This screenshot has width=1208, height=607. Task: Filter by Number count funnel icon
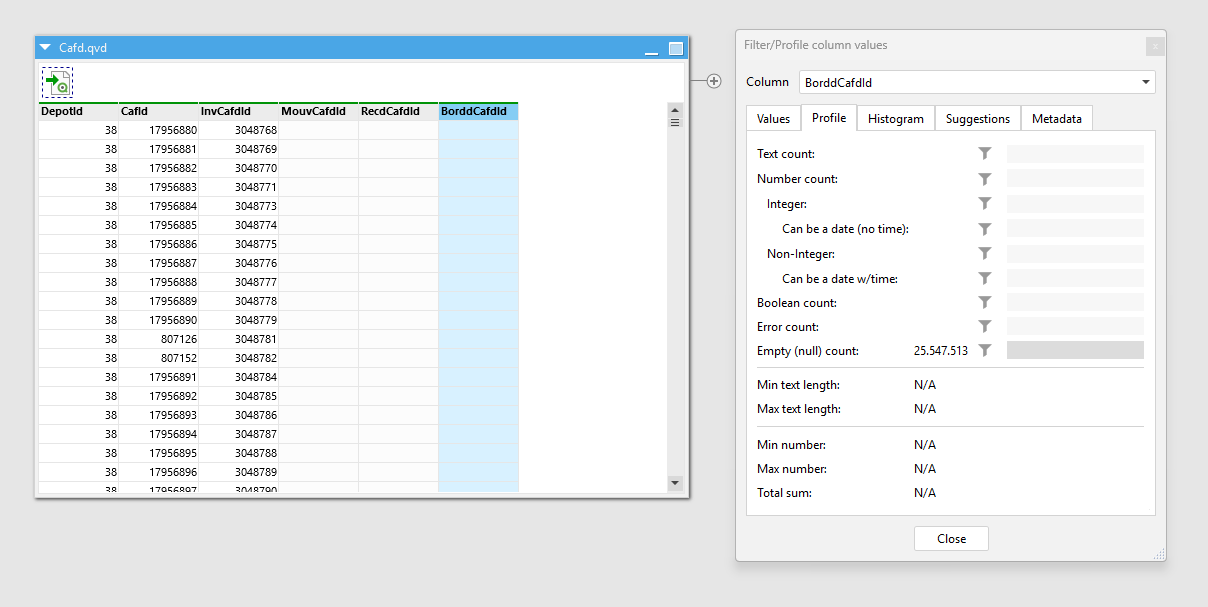pos(985,179)
